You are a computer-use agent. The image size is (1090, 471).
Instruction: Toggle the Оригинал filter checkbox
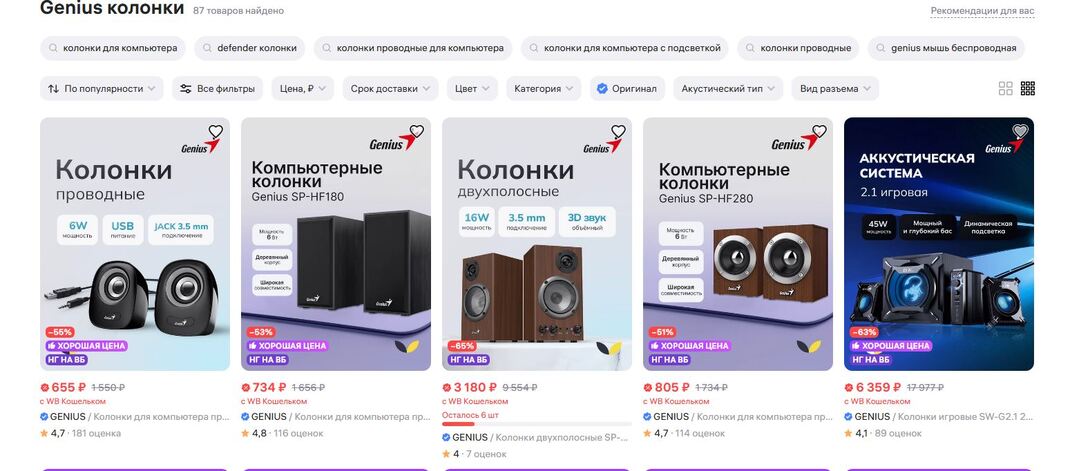628,88
